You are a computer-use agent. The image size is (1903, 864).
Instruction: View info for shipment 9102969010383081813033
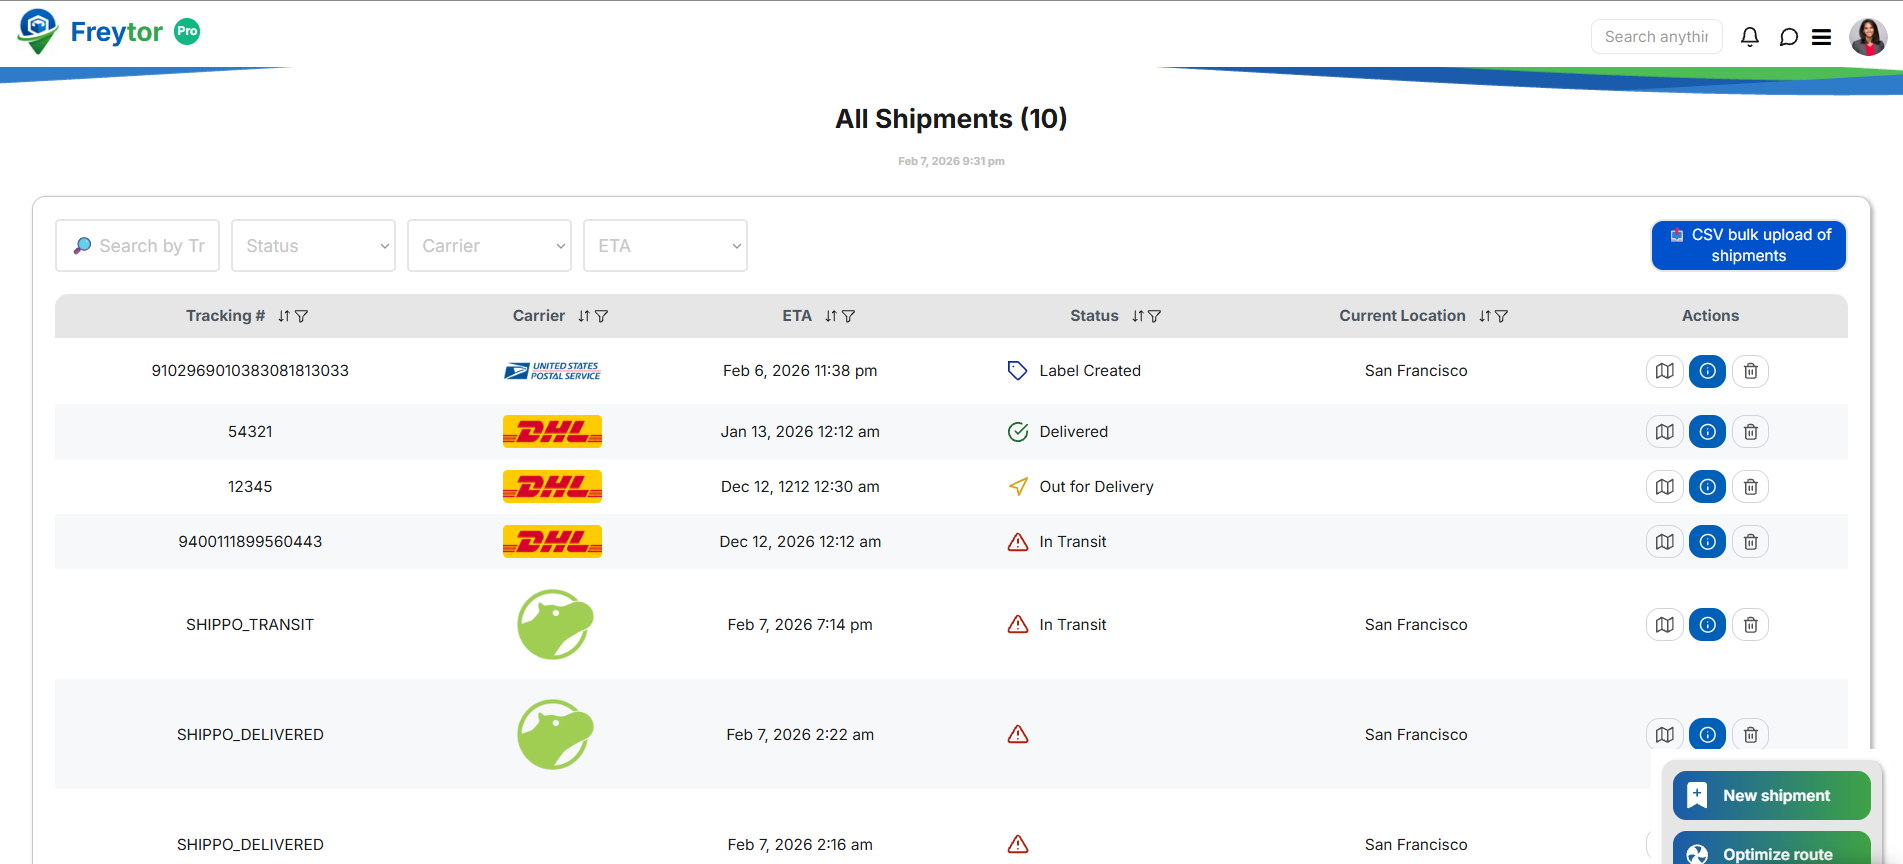1708,371
